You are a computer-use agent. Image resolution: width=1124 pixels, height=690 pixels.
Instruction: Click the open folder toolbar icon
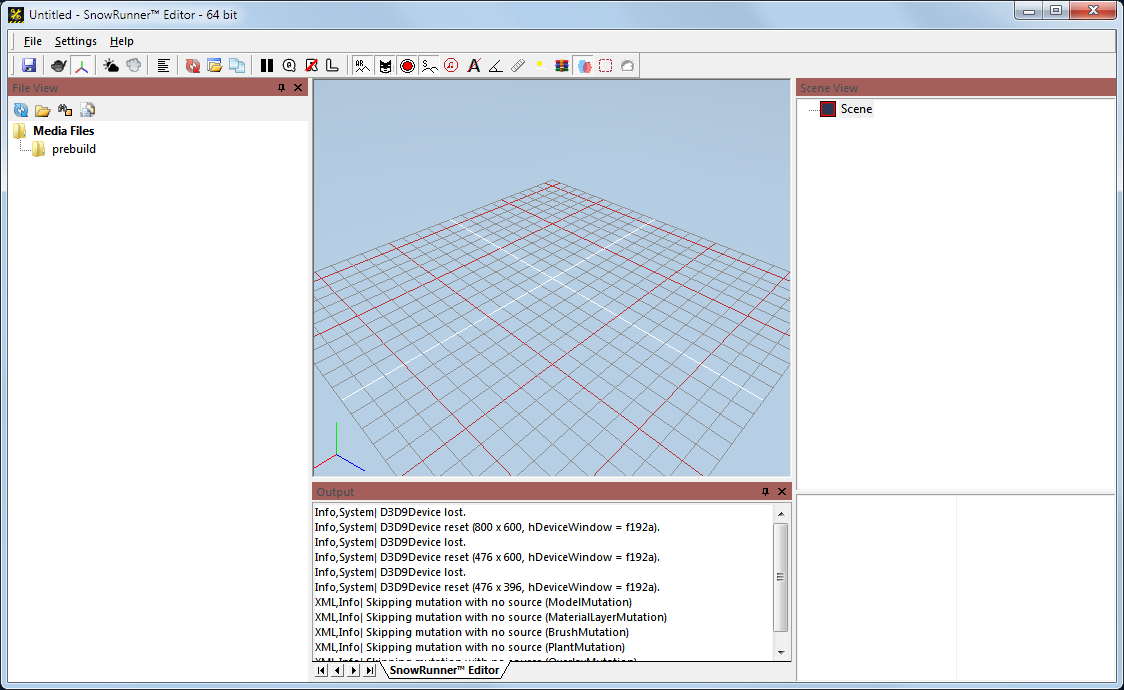click(214, 66)
